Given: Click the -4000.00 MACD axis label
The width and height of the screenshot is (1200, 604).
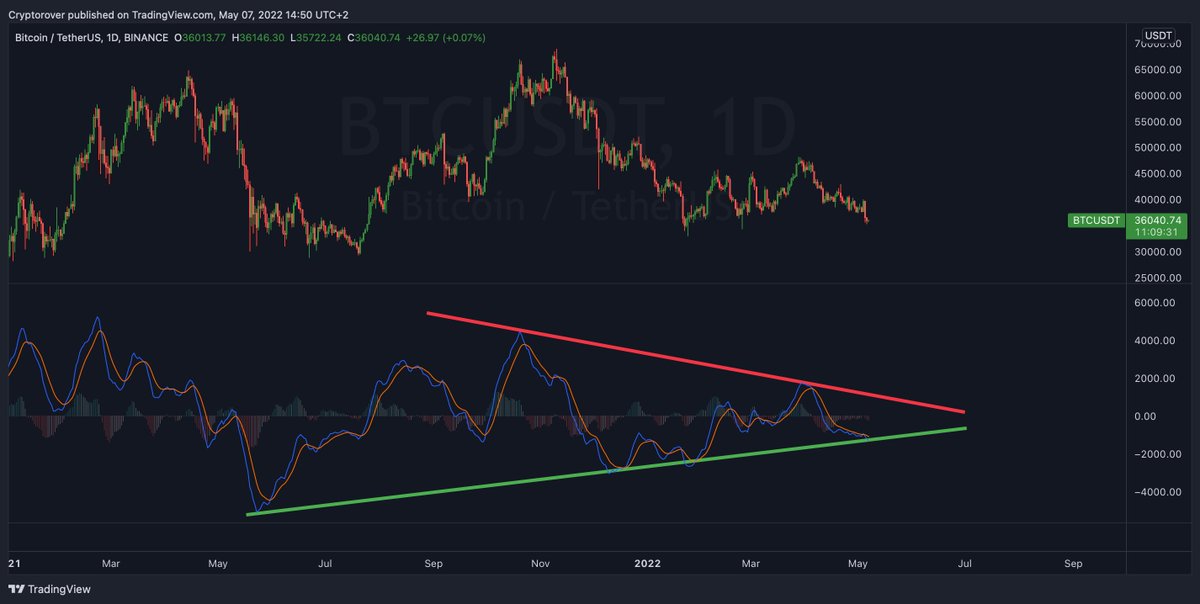Looking at the screenshot, I should (1158, 492).
